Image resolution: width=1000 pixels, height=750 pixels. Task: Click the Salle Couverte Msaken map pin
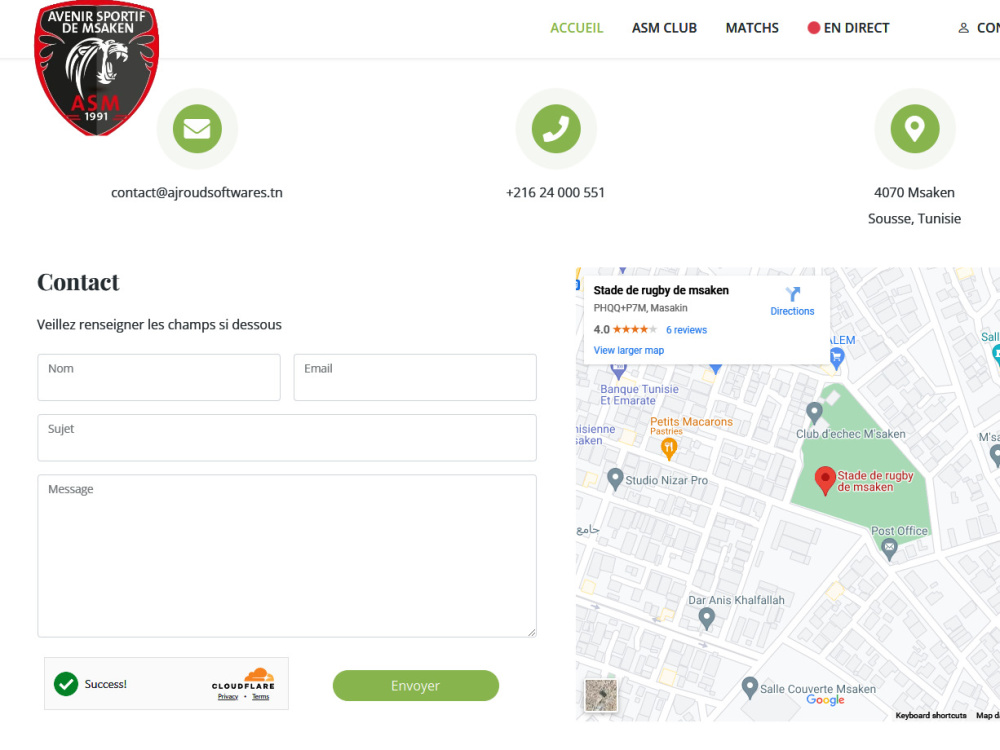[x=750, y=688]
